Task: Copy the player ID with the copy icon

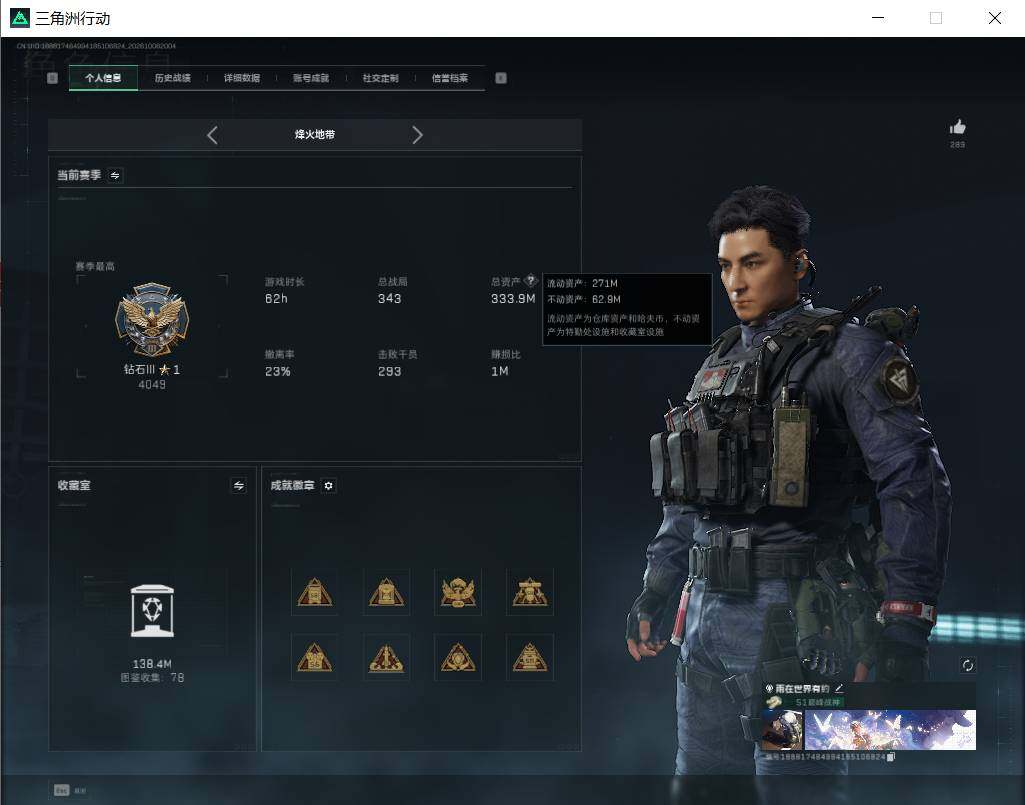Action: pos(890,757)
